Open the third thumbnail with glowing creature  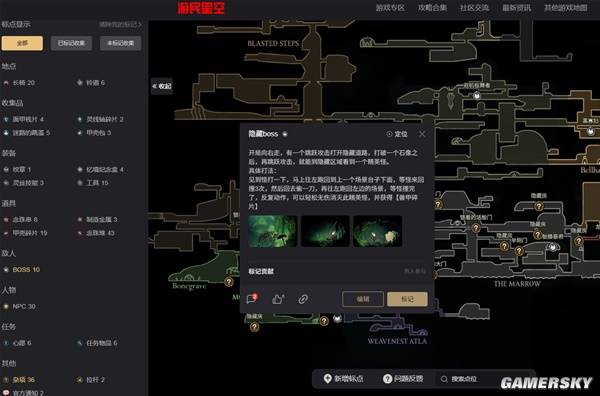tap(377, 231)
